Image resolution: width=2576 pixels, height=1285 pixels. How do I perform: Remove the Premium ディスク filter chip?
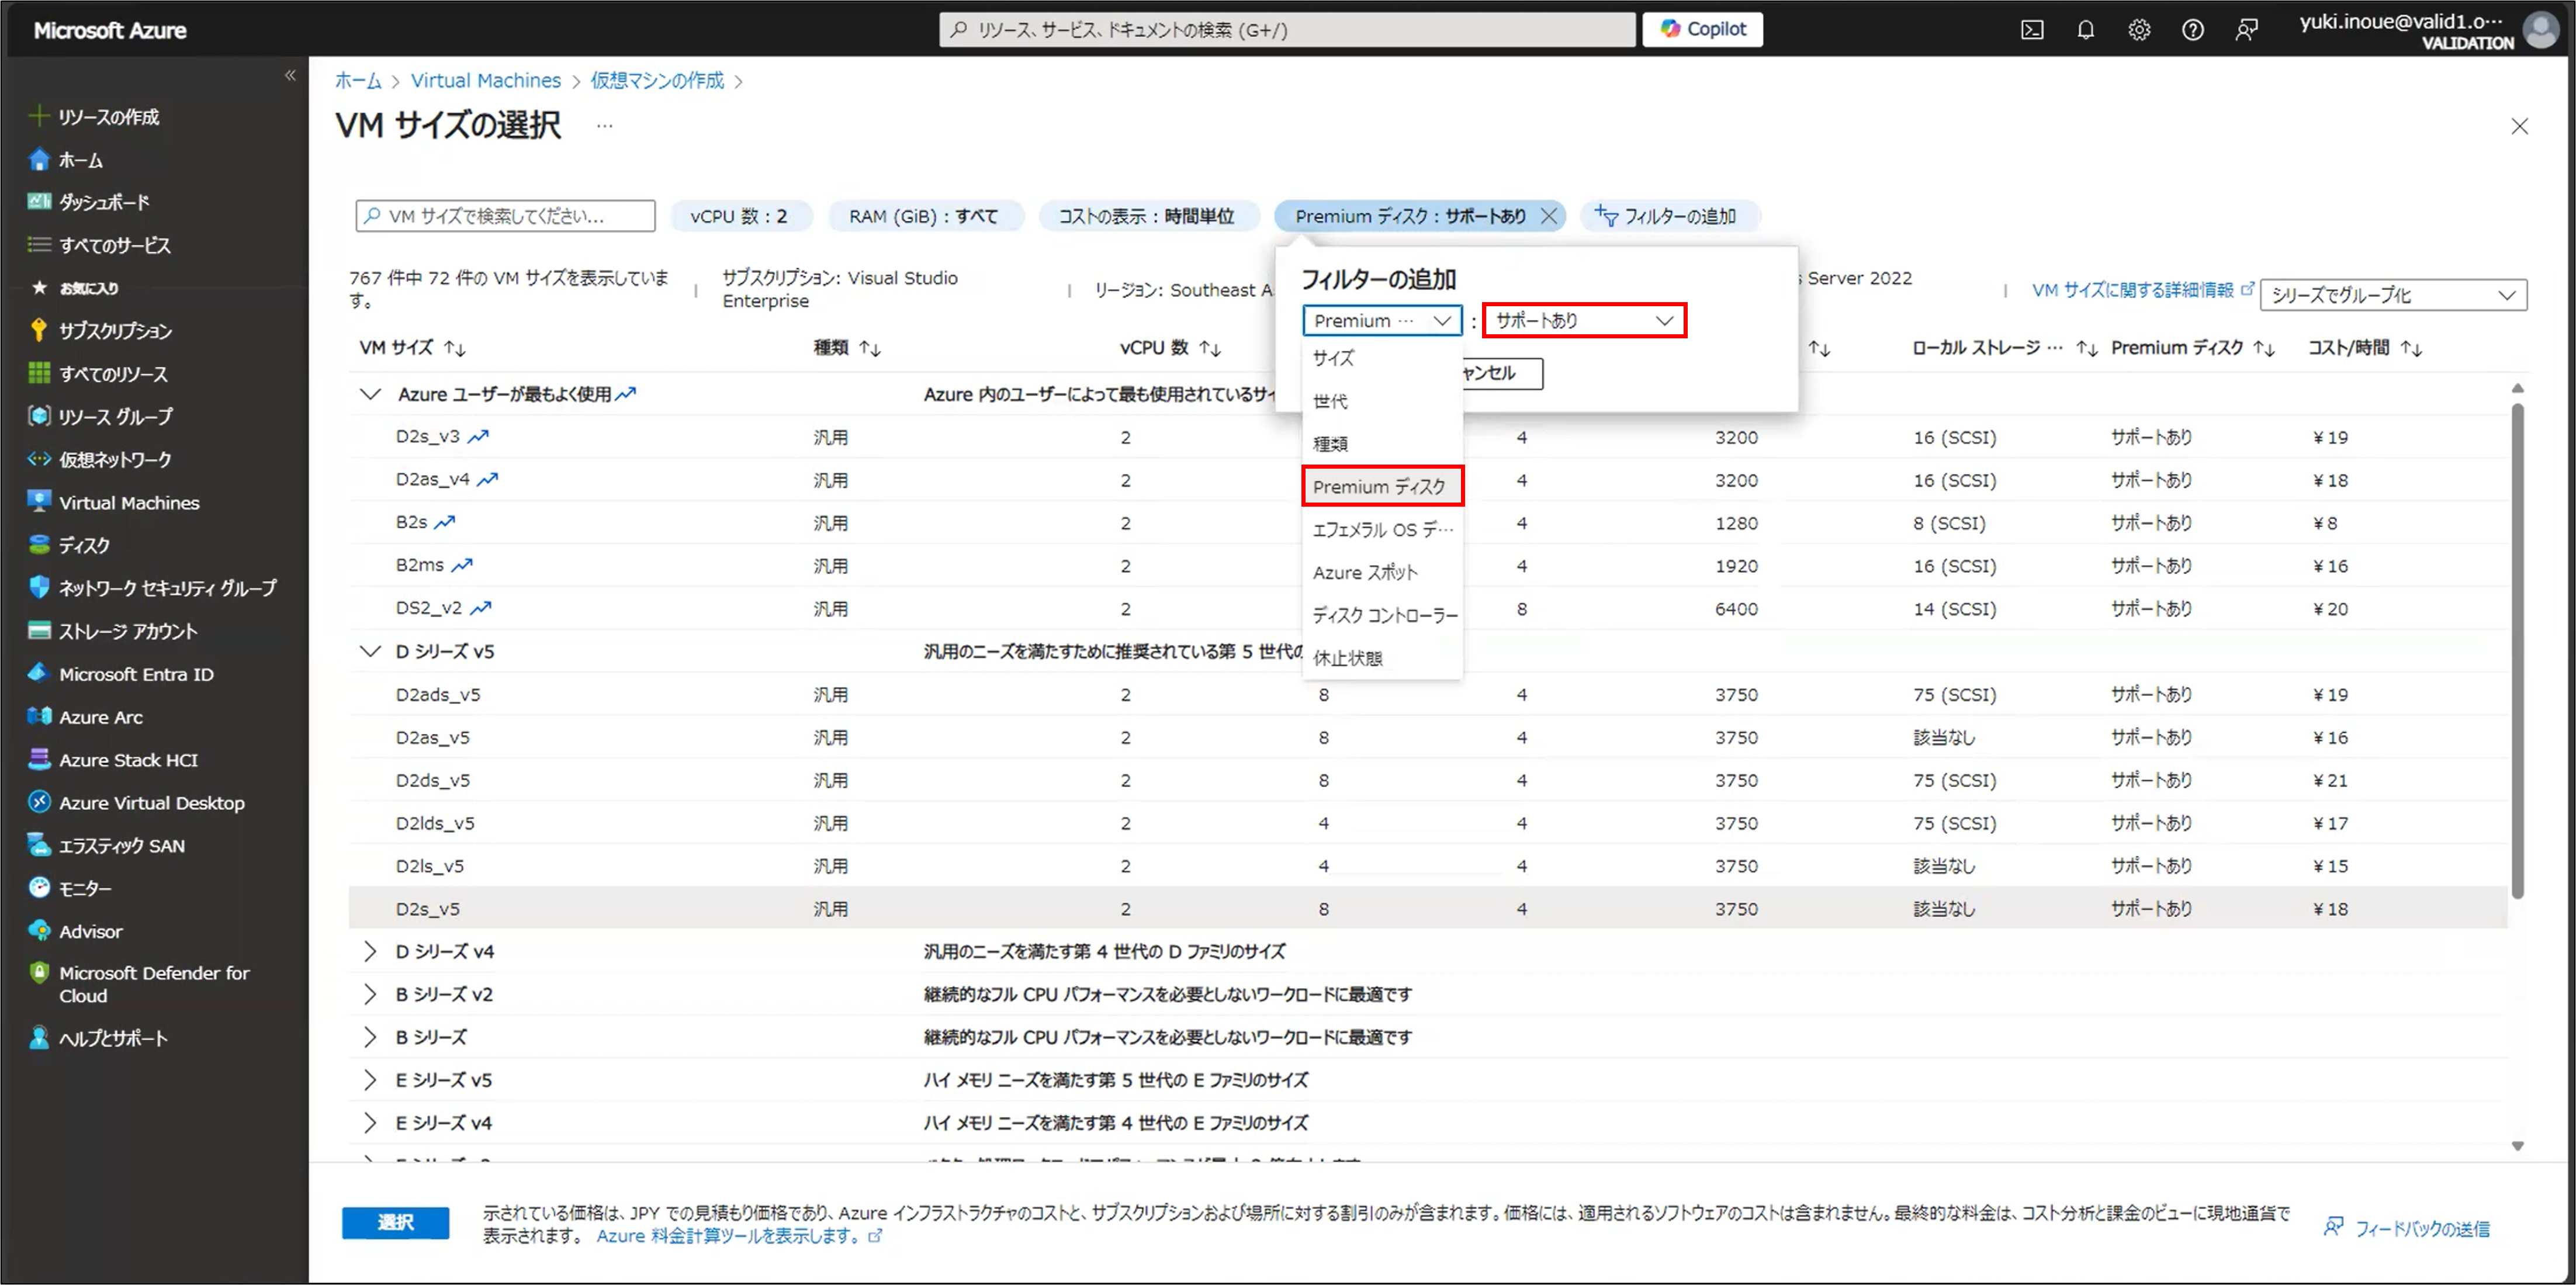1549,216
